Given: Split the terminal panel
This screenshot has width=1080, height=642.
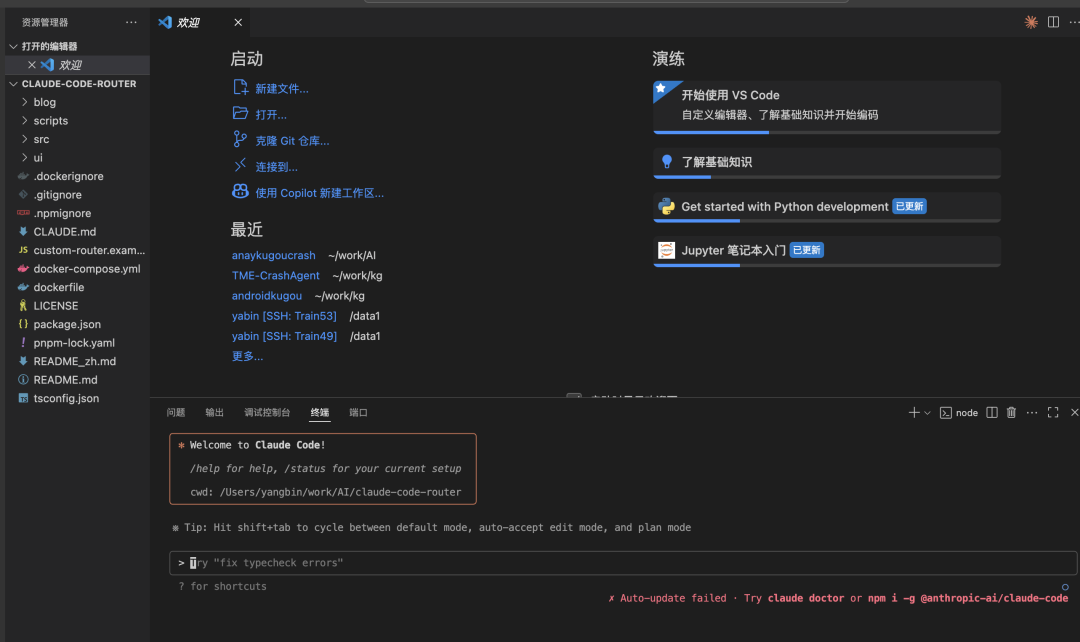Looking at the screenshot, I should coord(992,413).
